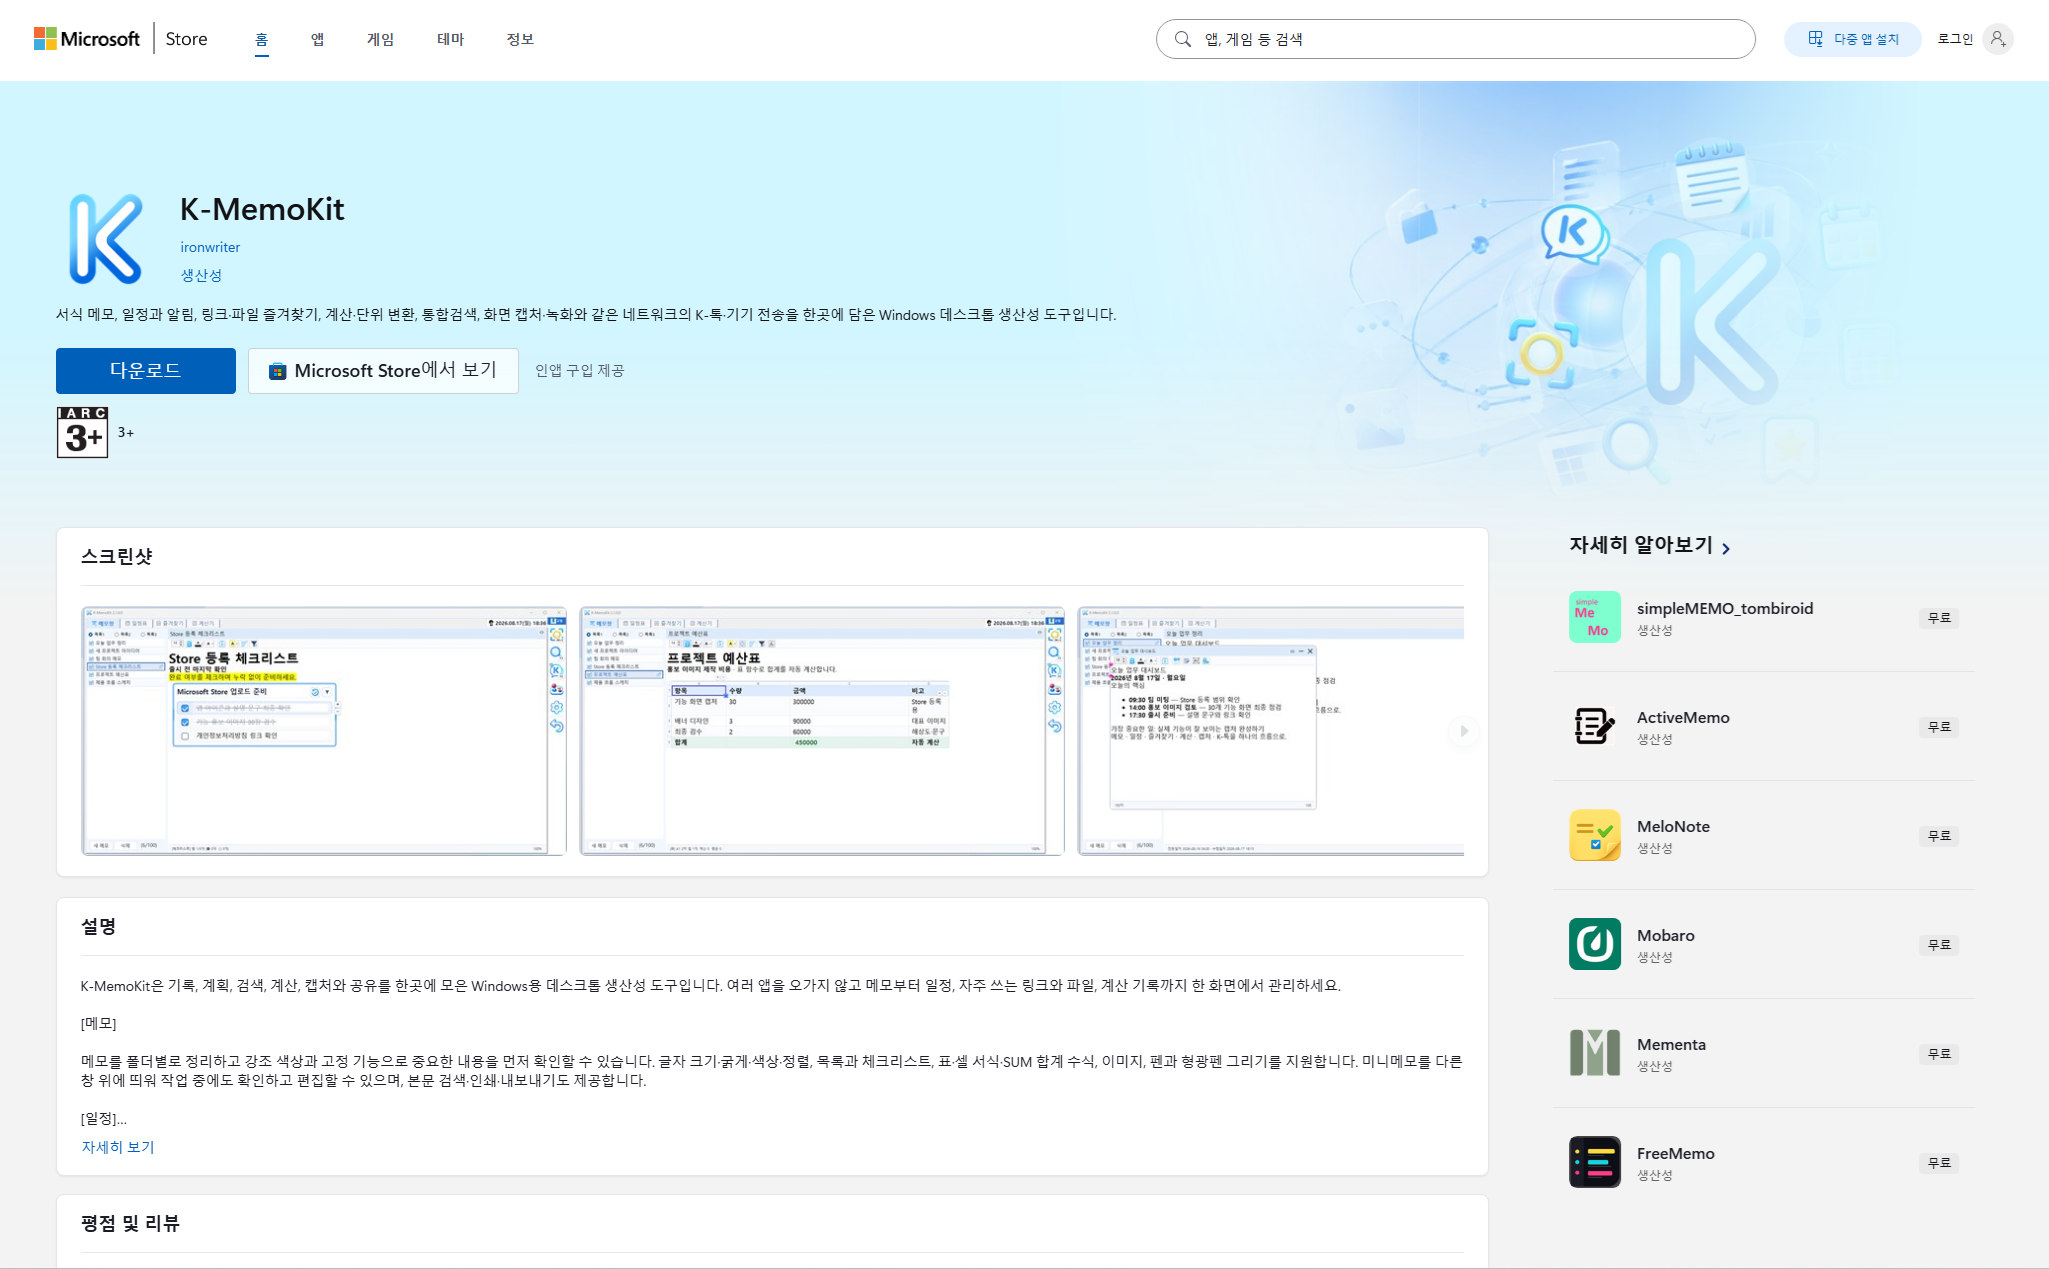
Task: Click the 설명 section heading
Action: coord(98,927)
